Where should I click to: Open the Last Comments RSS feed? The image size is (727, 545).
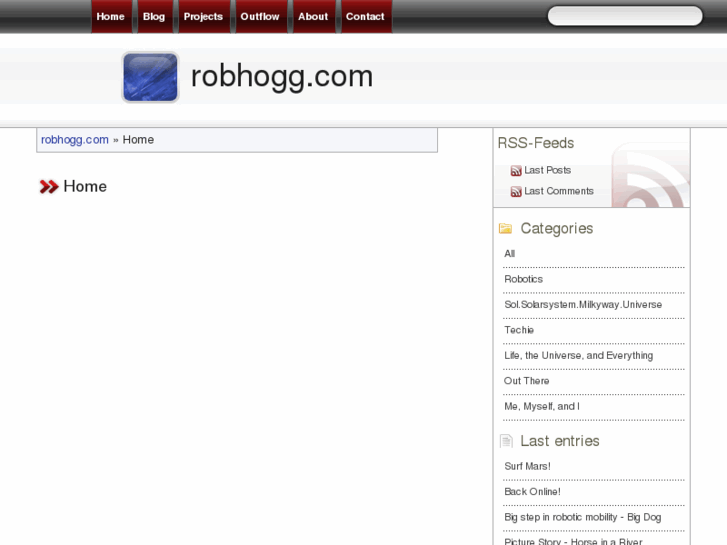point(559,191)
